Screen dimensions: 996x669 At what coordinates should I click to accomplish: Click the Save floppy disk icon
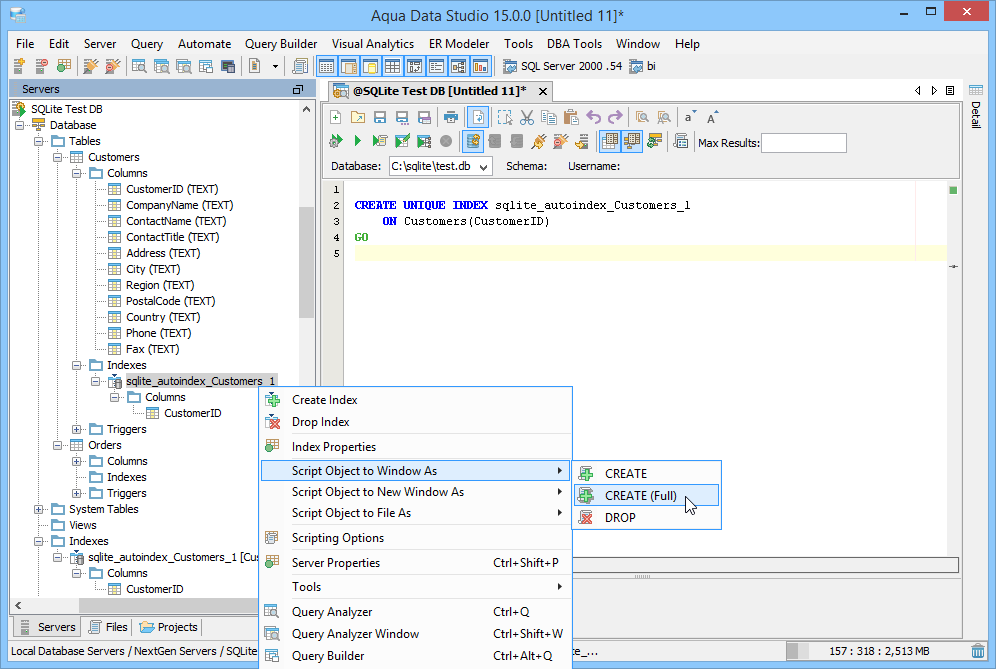pyautogui.click(x=380, y=118)
